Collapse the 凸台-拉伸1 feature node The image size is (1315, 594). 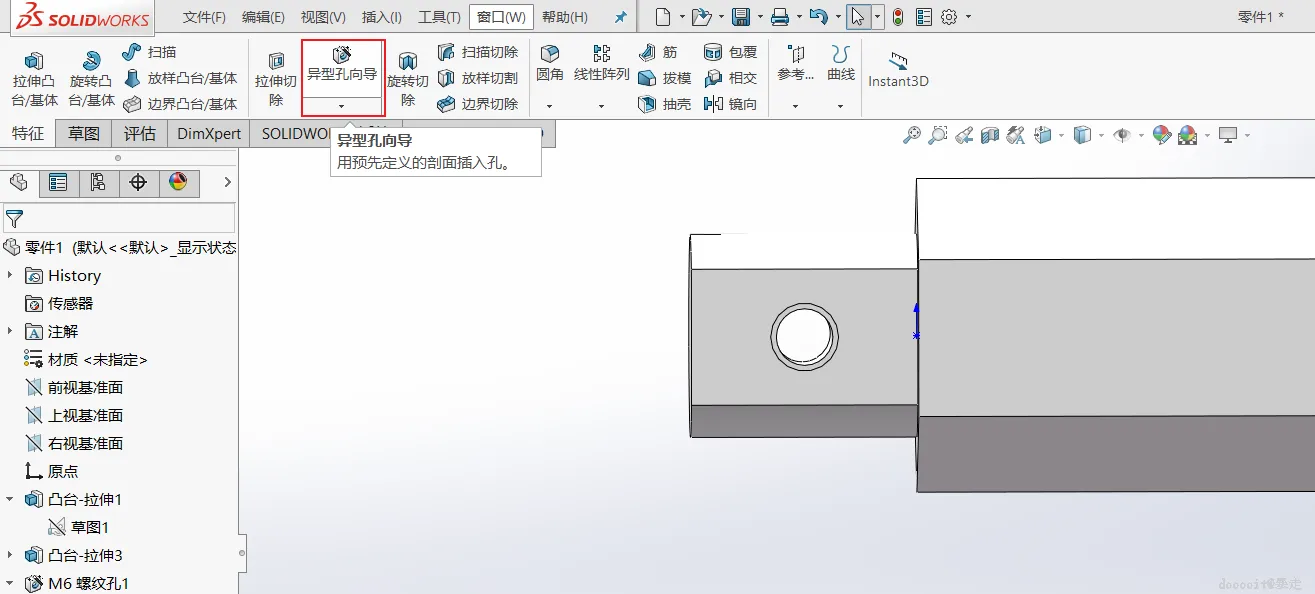10,499
